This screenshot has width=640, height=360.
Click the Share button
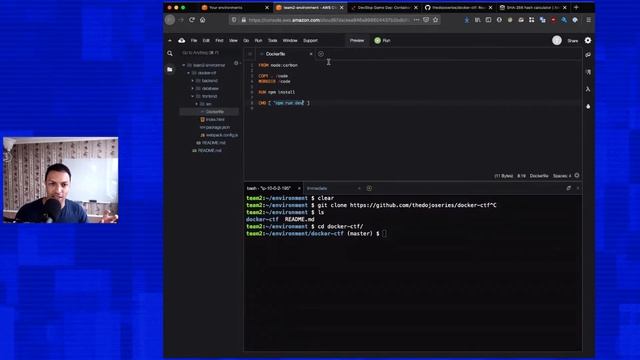pos(573,40)
